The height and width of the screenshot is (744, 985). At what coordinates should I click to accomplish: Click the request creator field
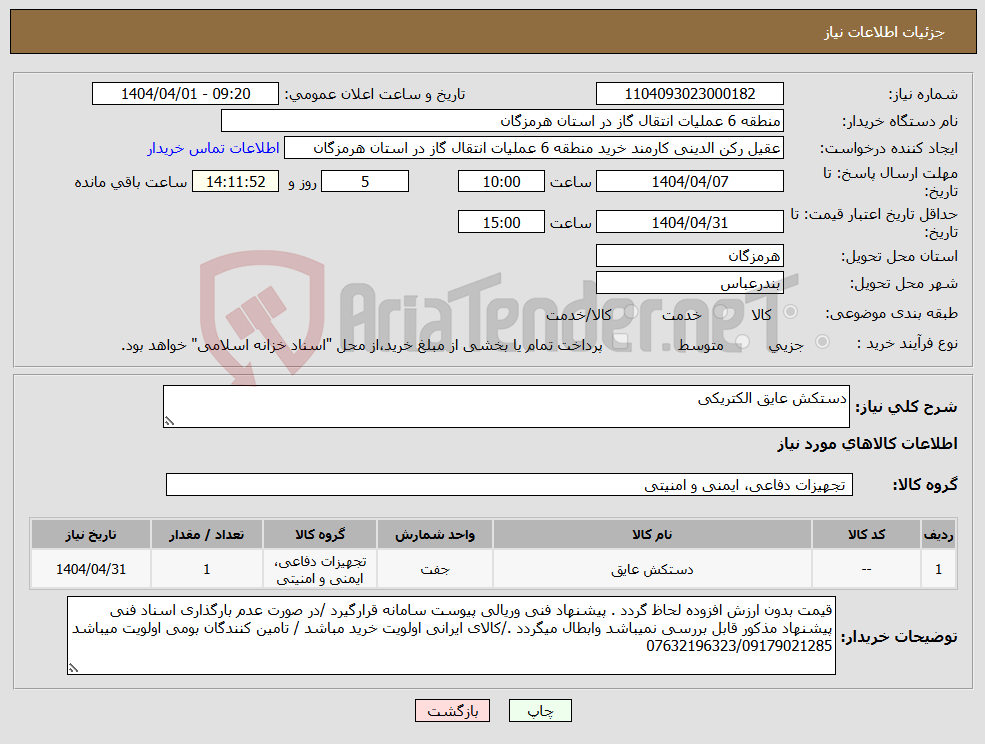[x=534, y=148]
